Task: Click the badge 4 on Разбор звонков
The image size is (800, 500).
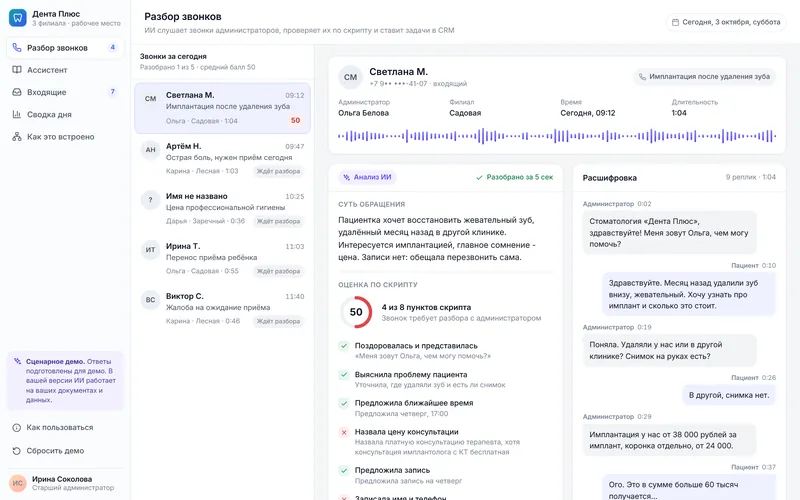Action: pos(113,47)
